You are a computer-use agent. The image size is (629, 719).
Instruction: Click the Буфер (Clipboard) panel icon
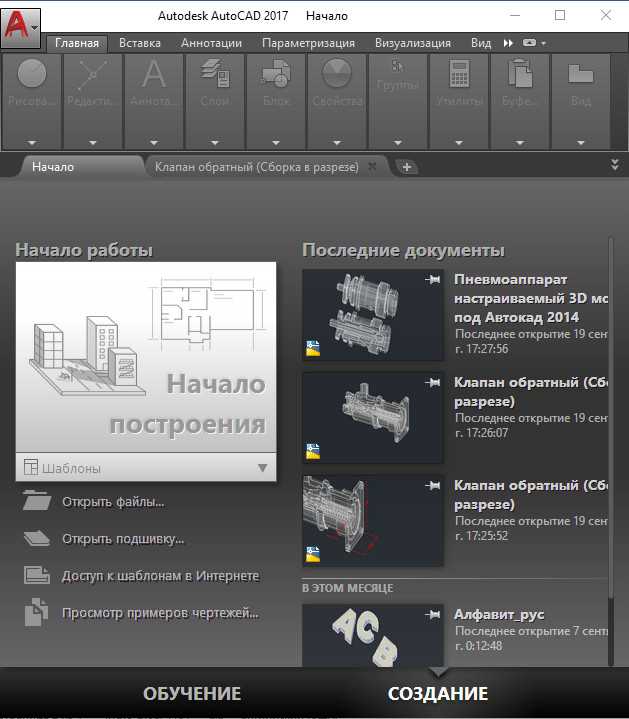click(520, 73)
